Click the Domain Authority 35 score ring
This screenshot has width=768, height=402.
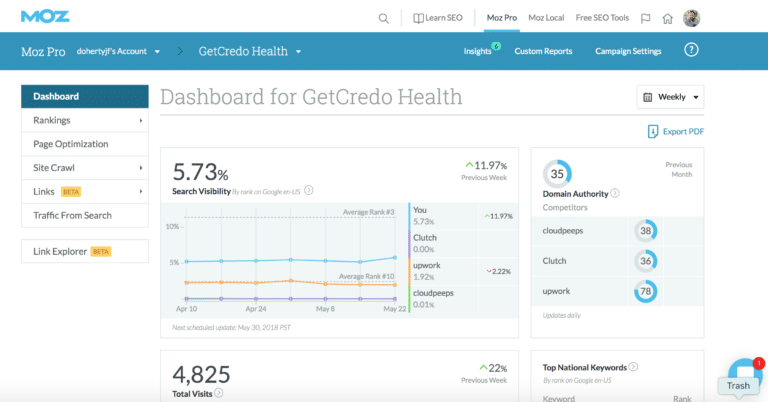pyautogui.click(x=557, y=174)
